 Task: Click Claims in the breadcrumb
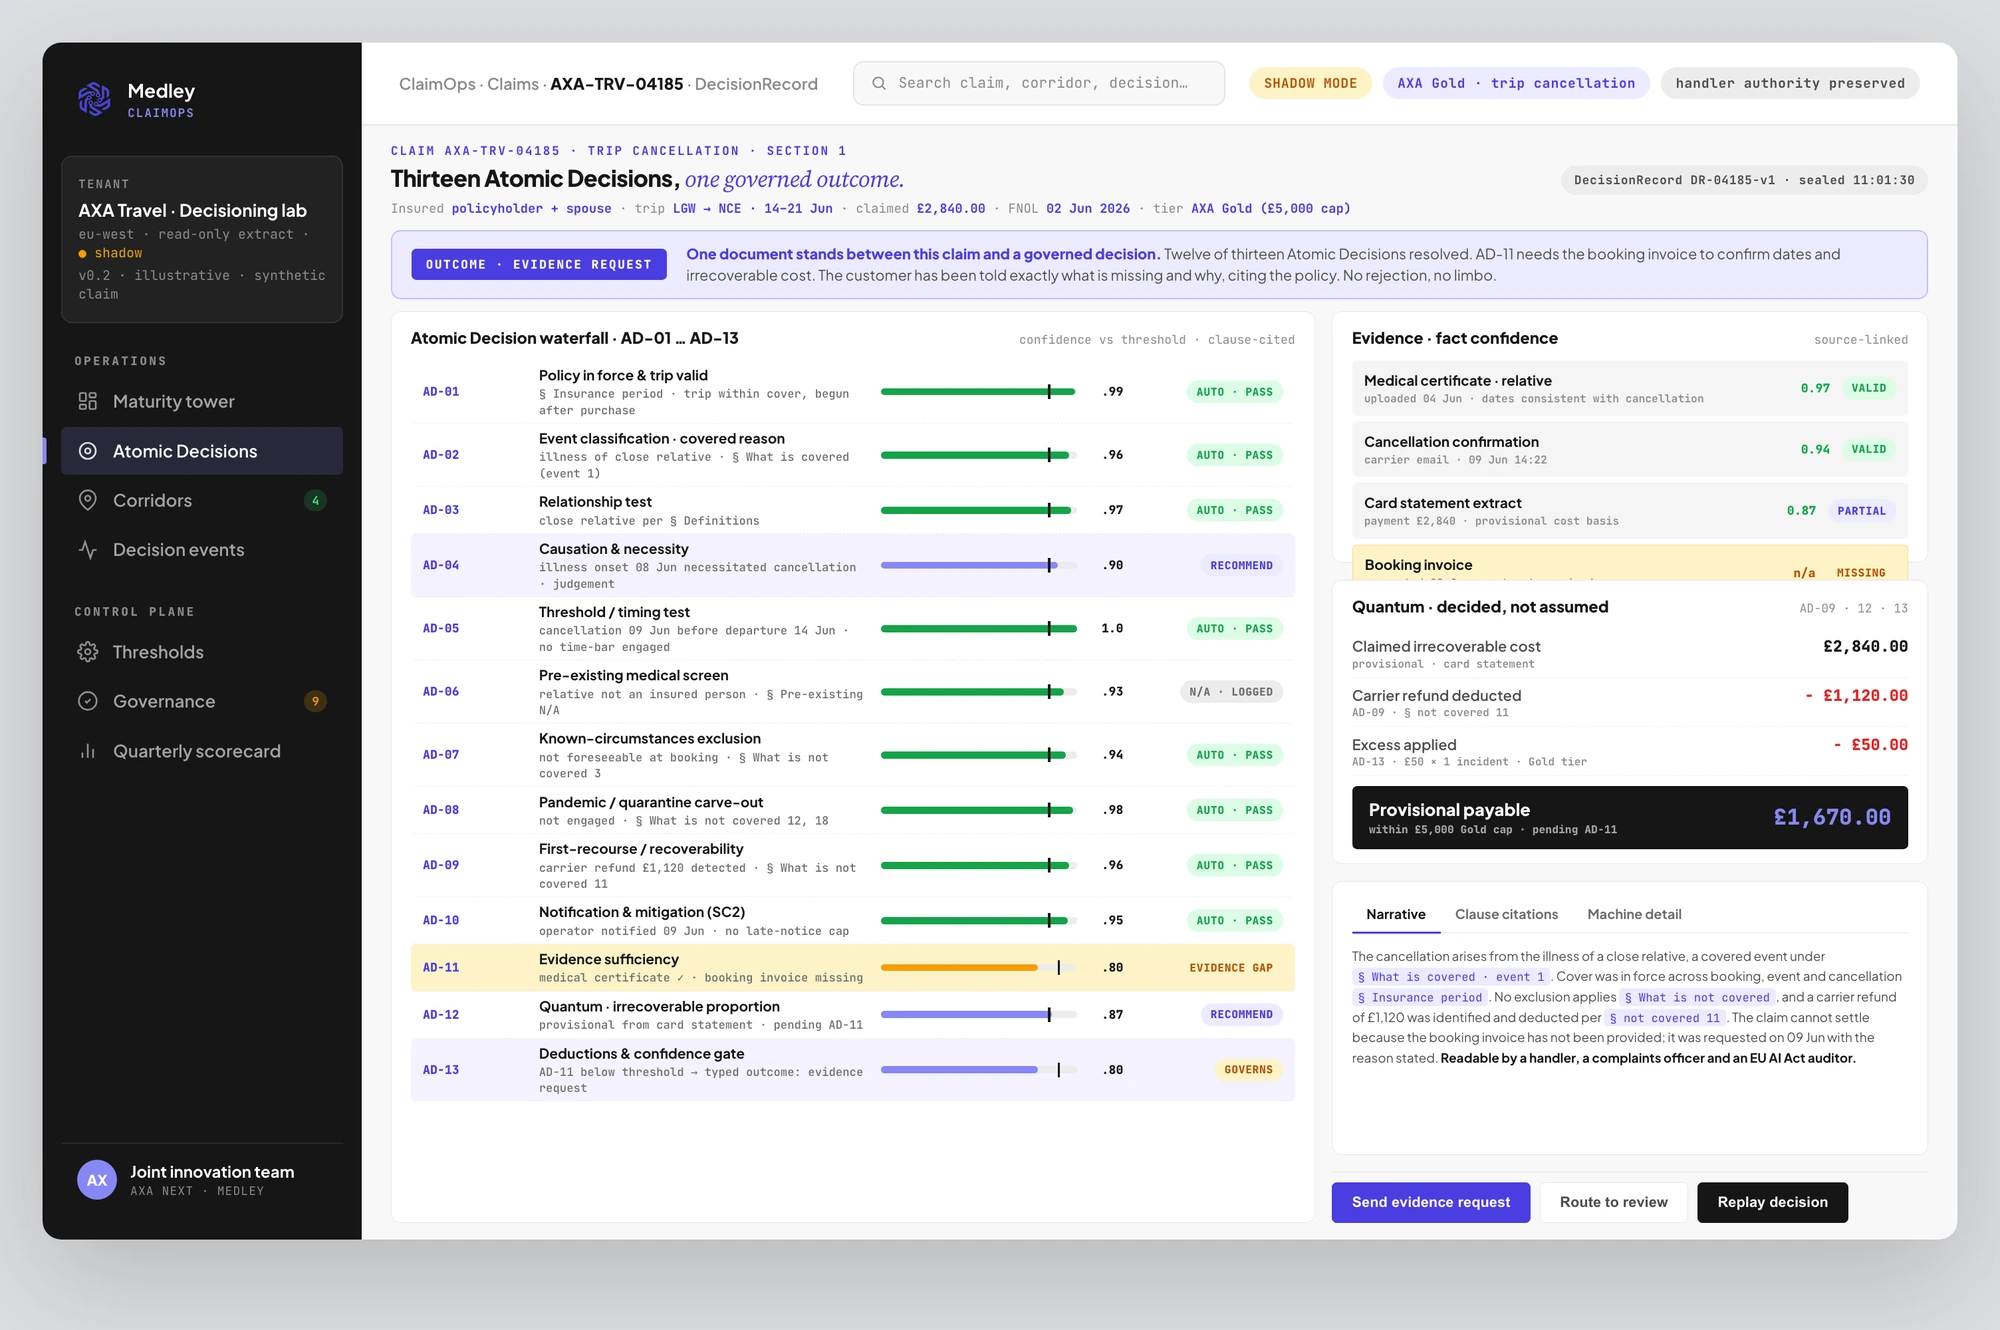[x=513, y=84]
